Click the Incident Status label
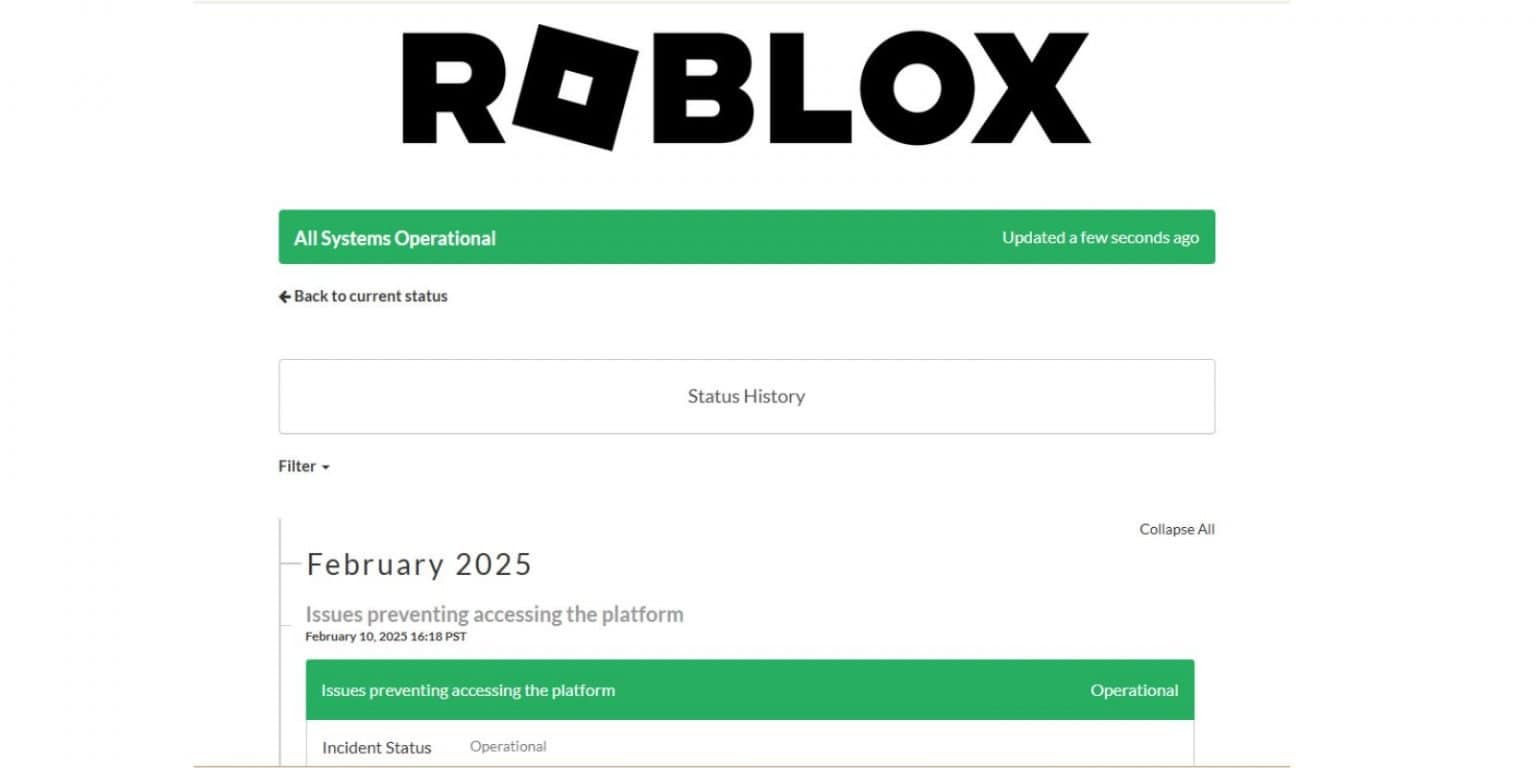 [x=377, y=747]
